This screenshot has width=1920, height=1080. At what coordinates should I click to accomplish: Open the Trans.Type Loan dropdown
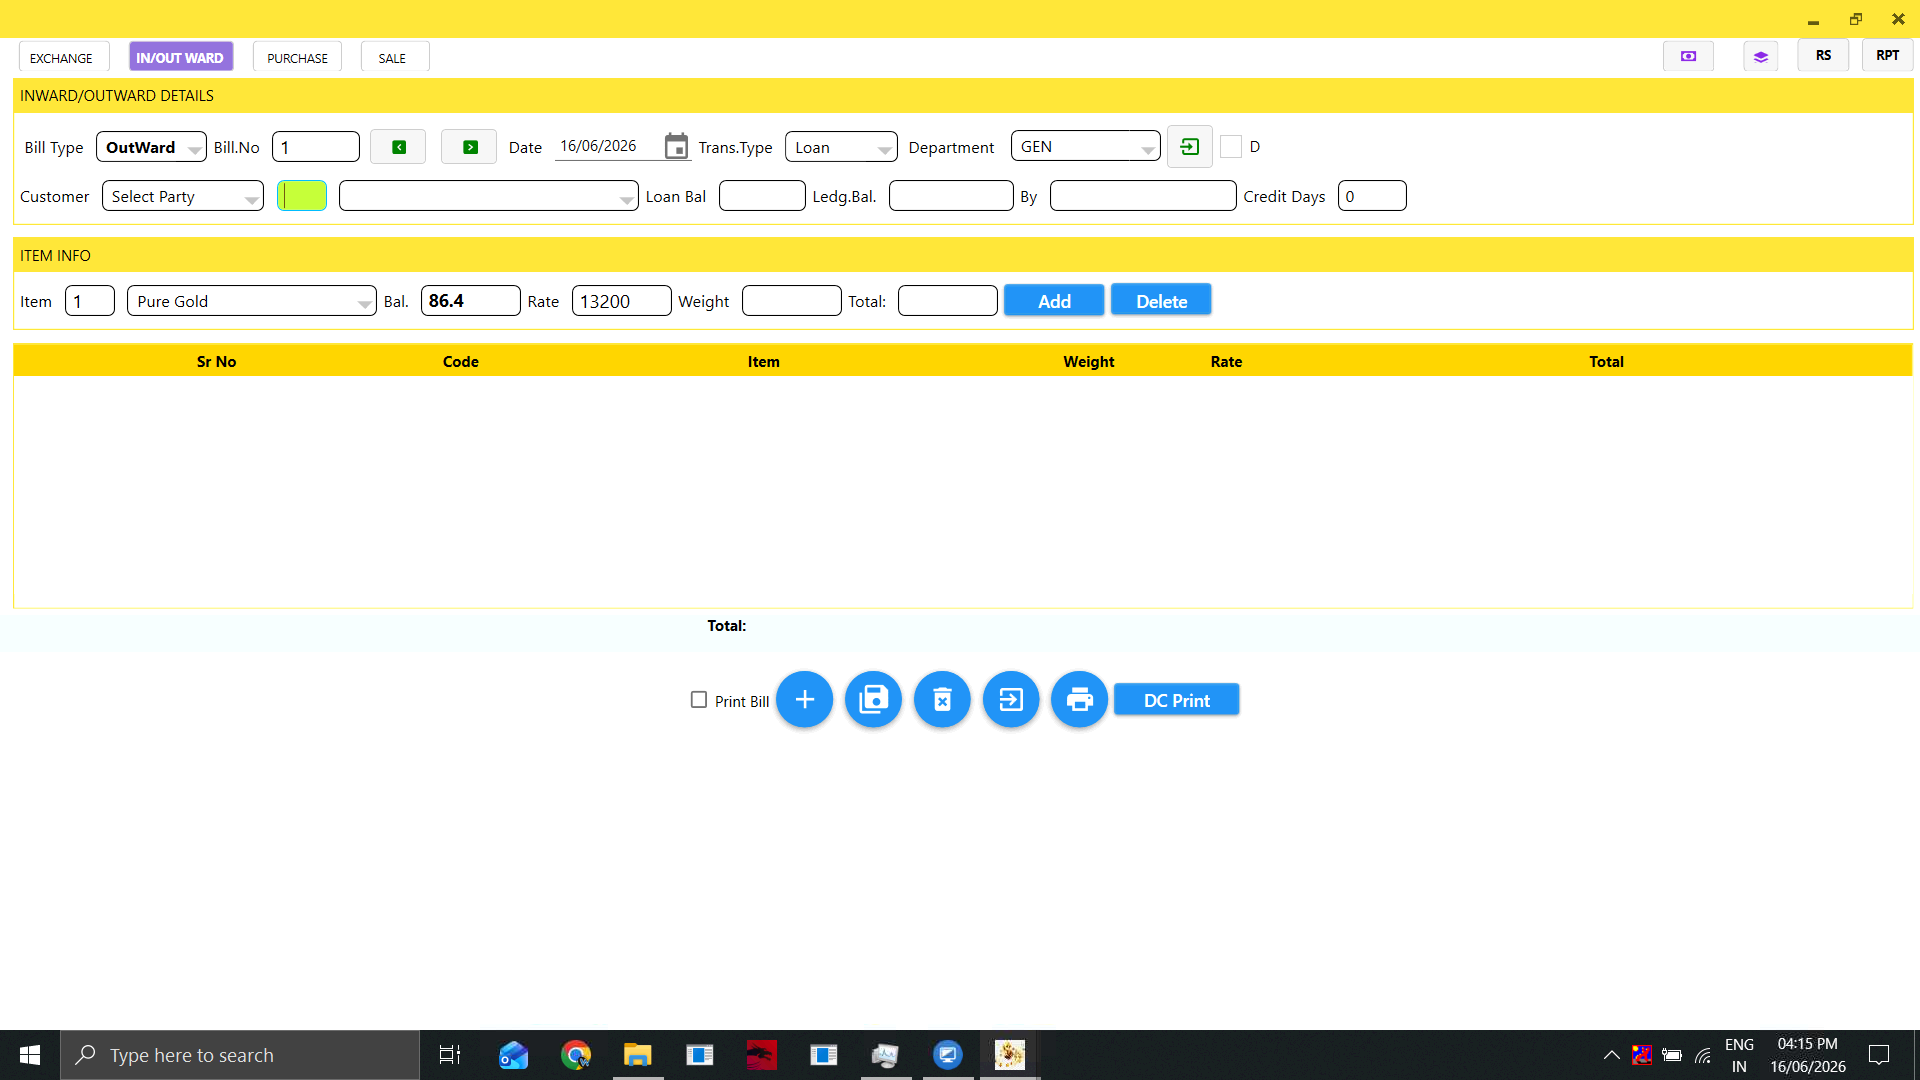(841, 147)
